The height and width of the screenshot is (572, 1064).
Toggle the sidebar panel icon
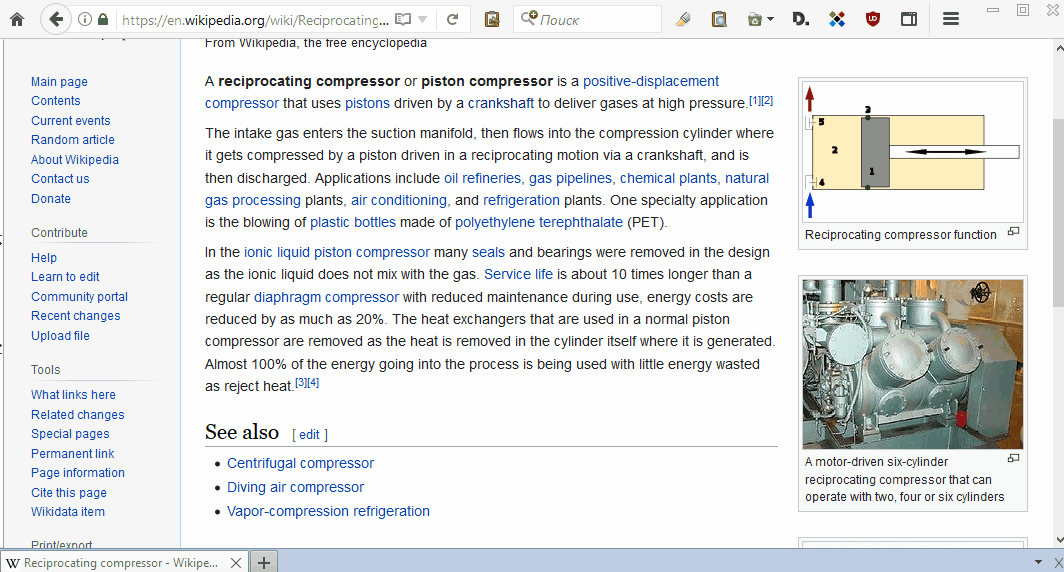coord(909,20)
